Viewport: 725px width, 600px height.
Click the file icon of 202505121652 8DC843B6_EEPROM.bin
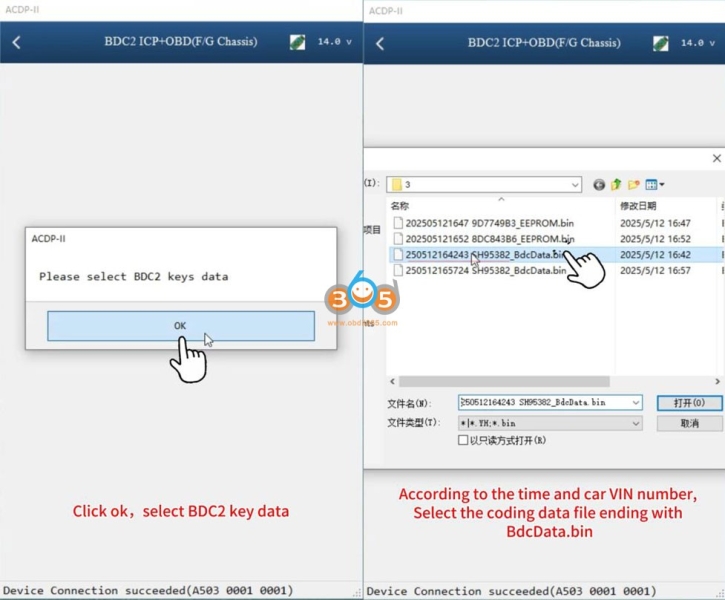(398, 239)
